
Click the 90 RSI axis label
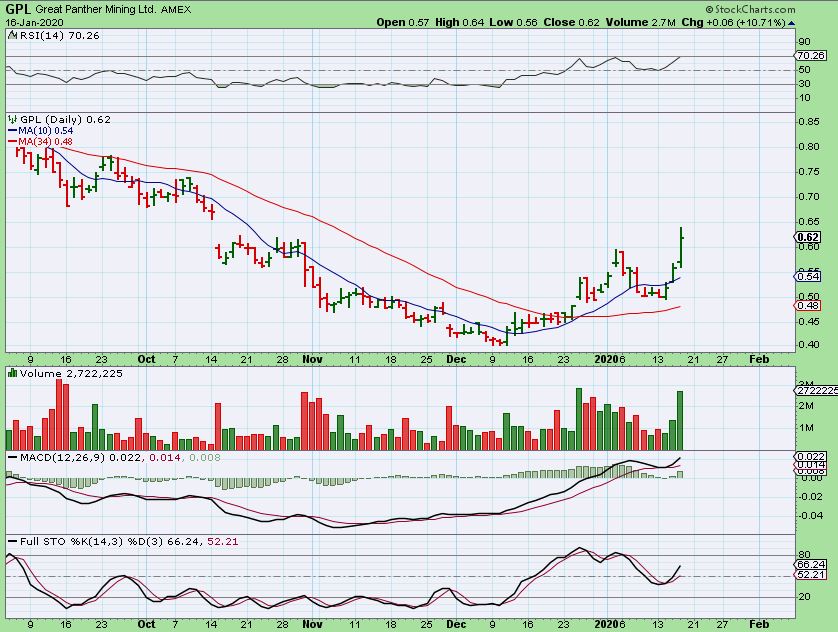(x=804, y=42)
